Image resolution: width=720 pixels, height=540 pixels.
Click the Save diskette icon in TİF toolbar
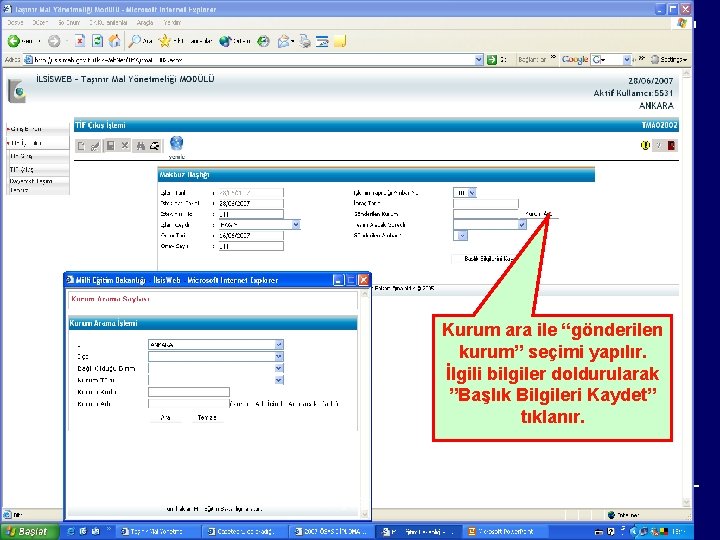(x=110, y=146)
